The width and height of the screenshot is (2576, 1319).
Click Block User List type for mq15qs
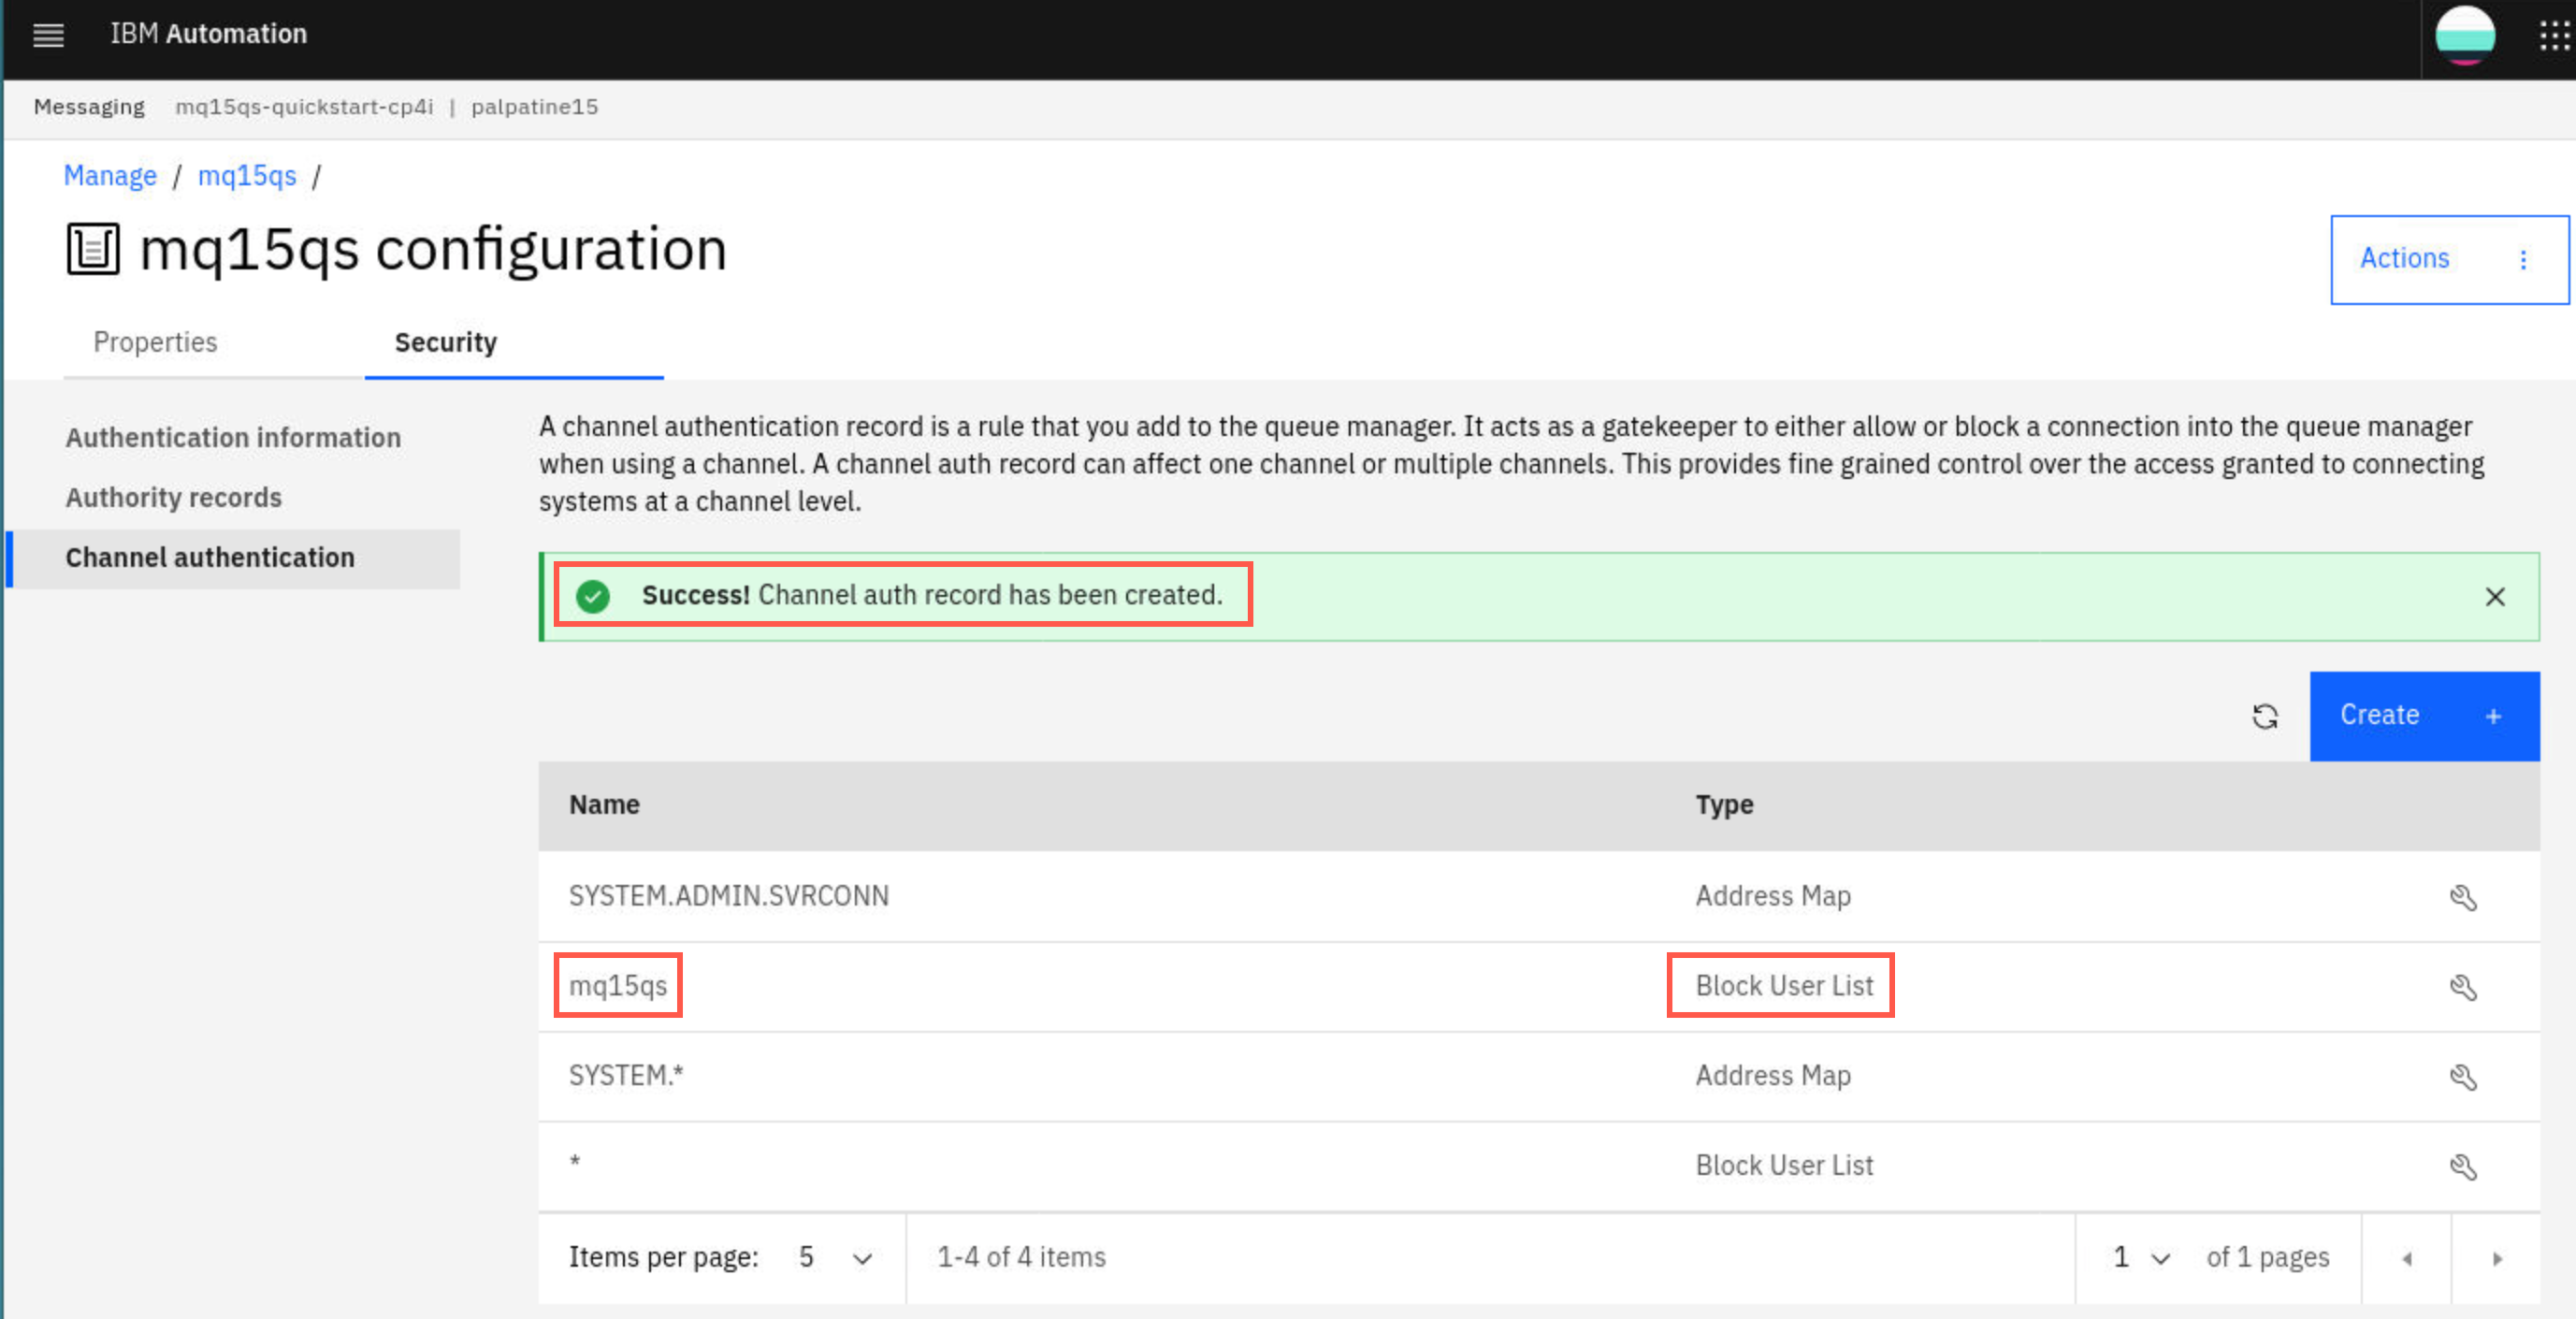coord(1785,986)
